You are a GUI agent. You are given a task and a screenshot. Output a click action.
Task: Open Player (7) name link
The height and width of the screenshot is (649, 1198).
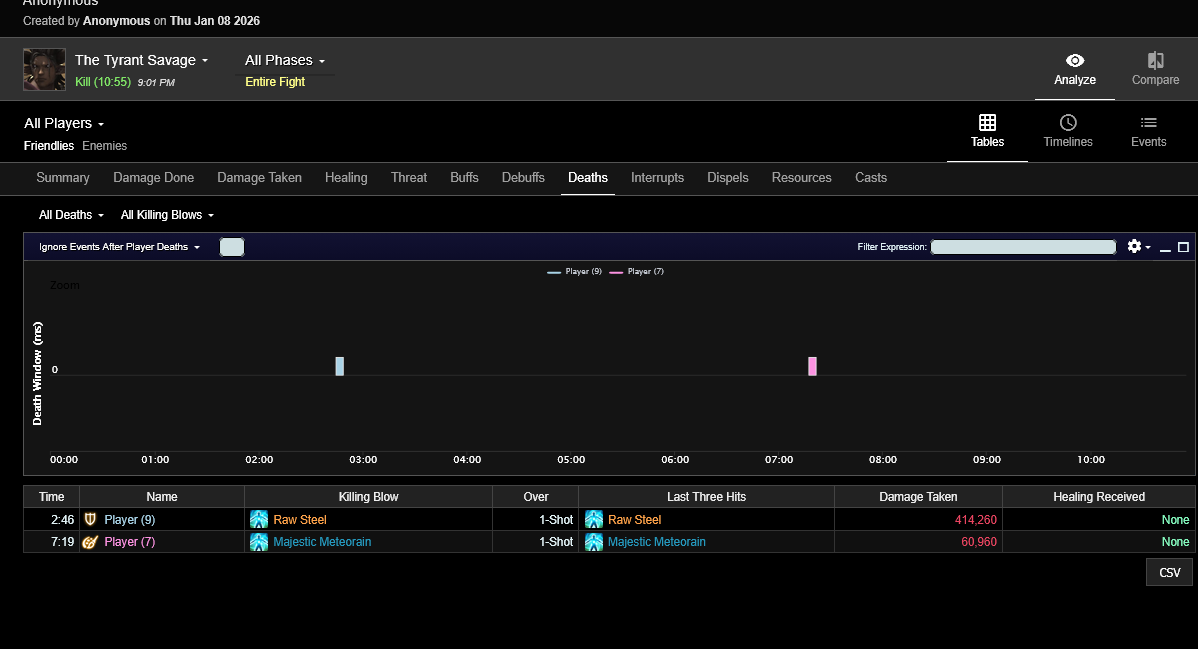pos(130,542)
